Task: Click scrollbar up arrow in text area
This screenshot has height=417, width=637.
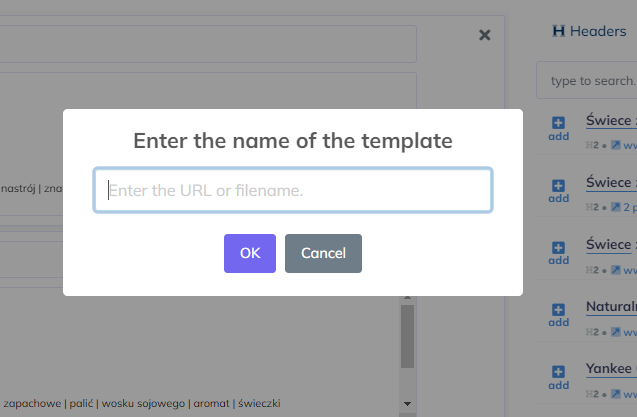Action: click(406, 297)
